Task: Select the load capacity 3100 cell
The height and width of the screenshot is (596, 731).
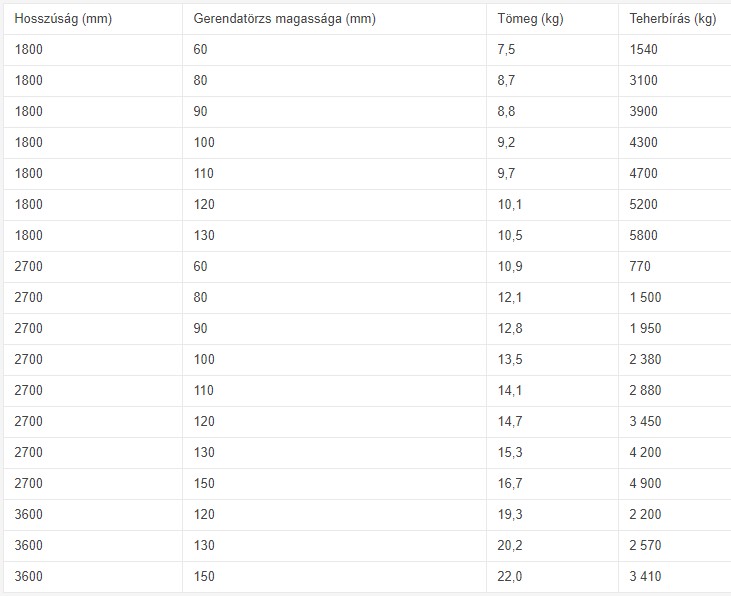Action: pos(644,81)
